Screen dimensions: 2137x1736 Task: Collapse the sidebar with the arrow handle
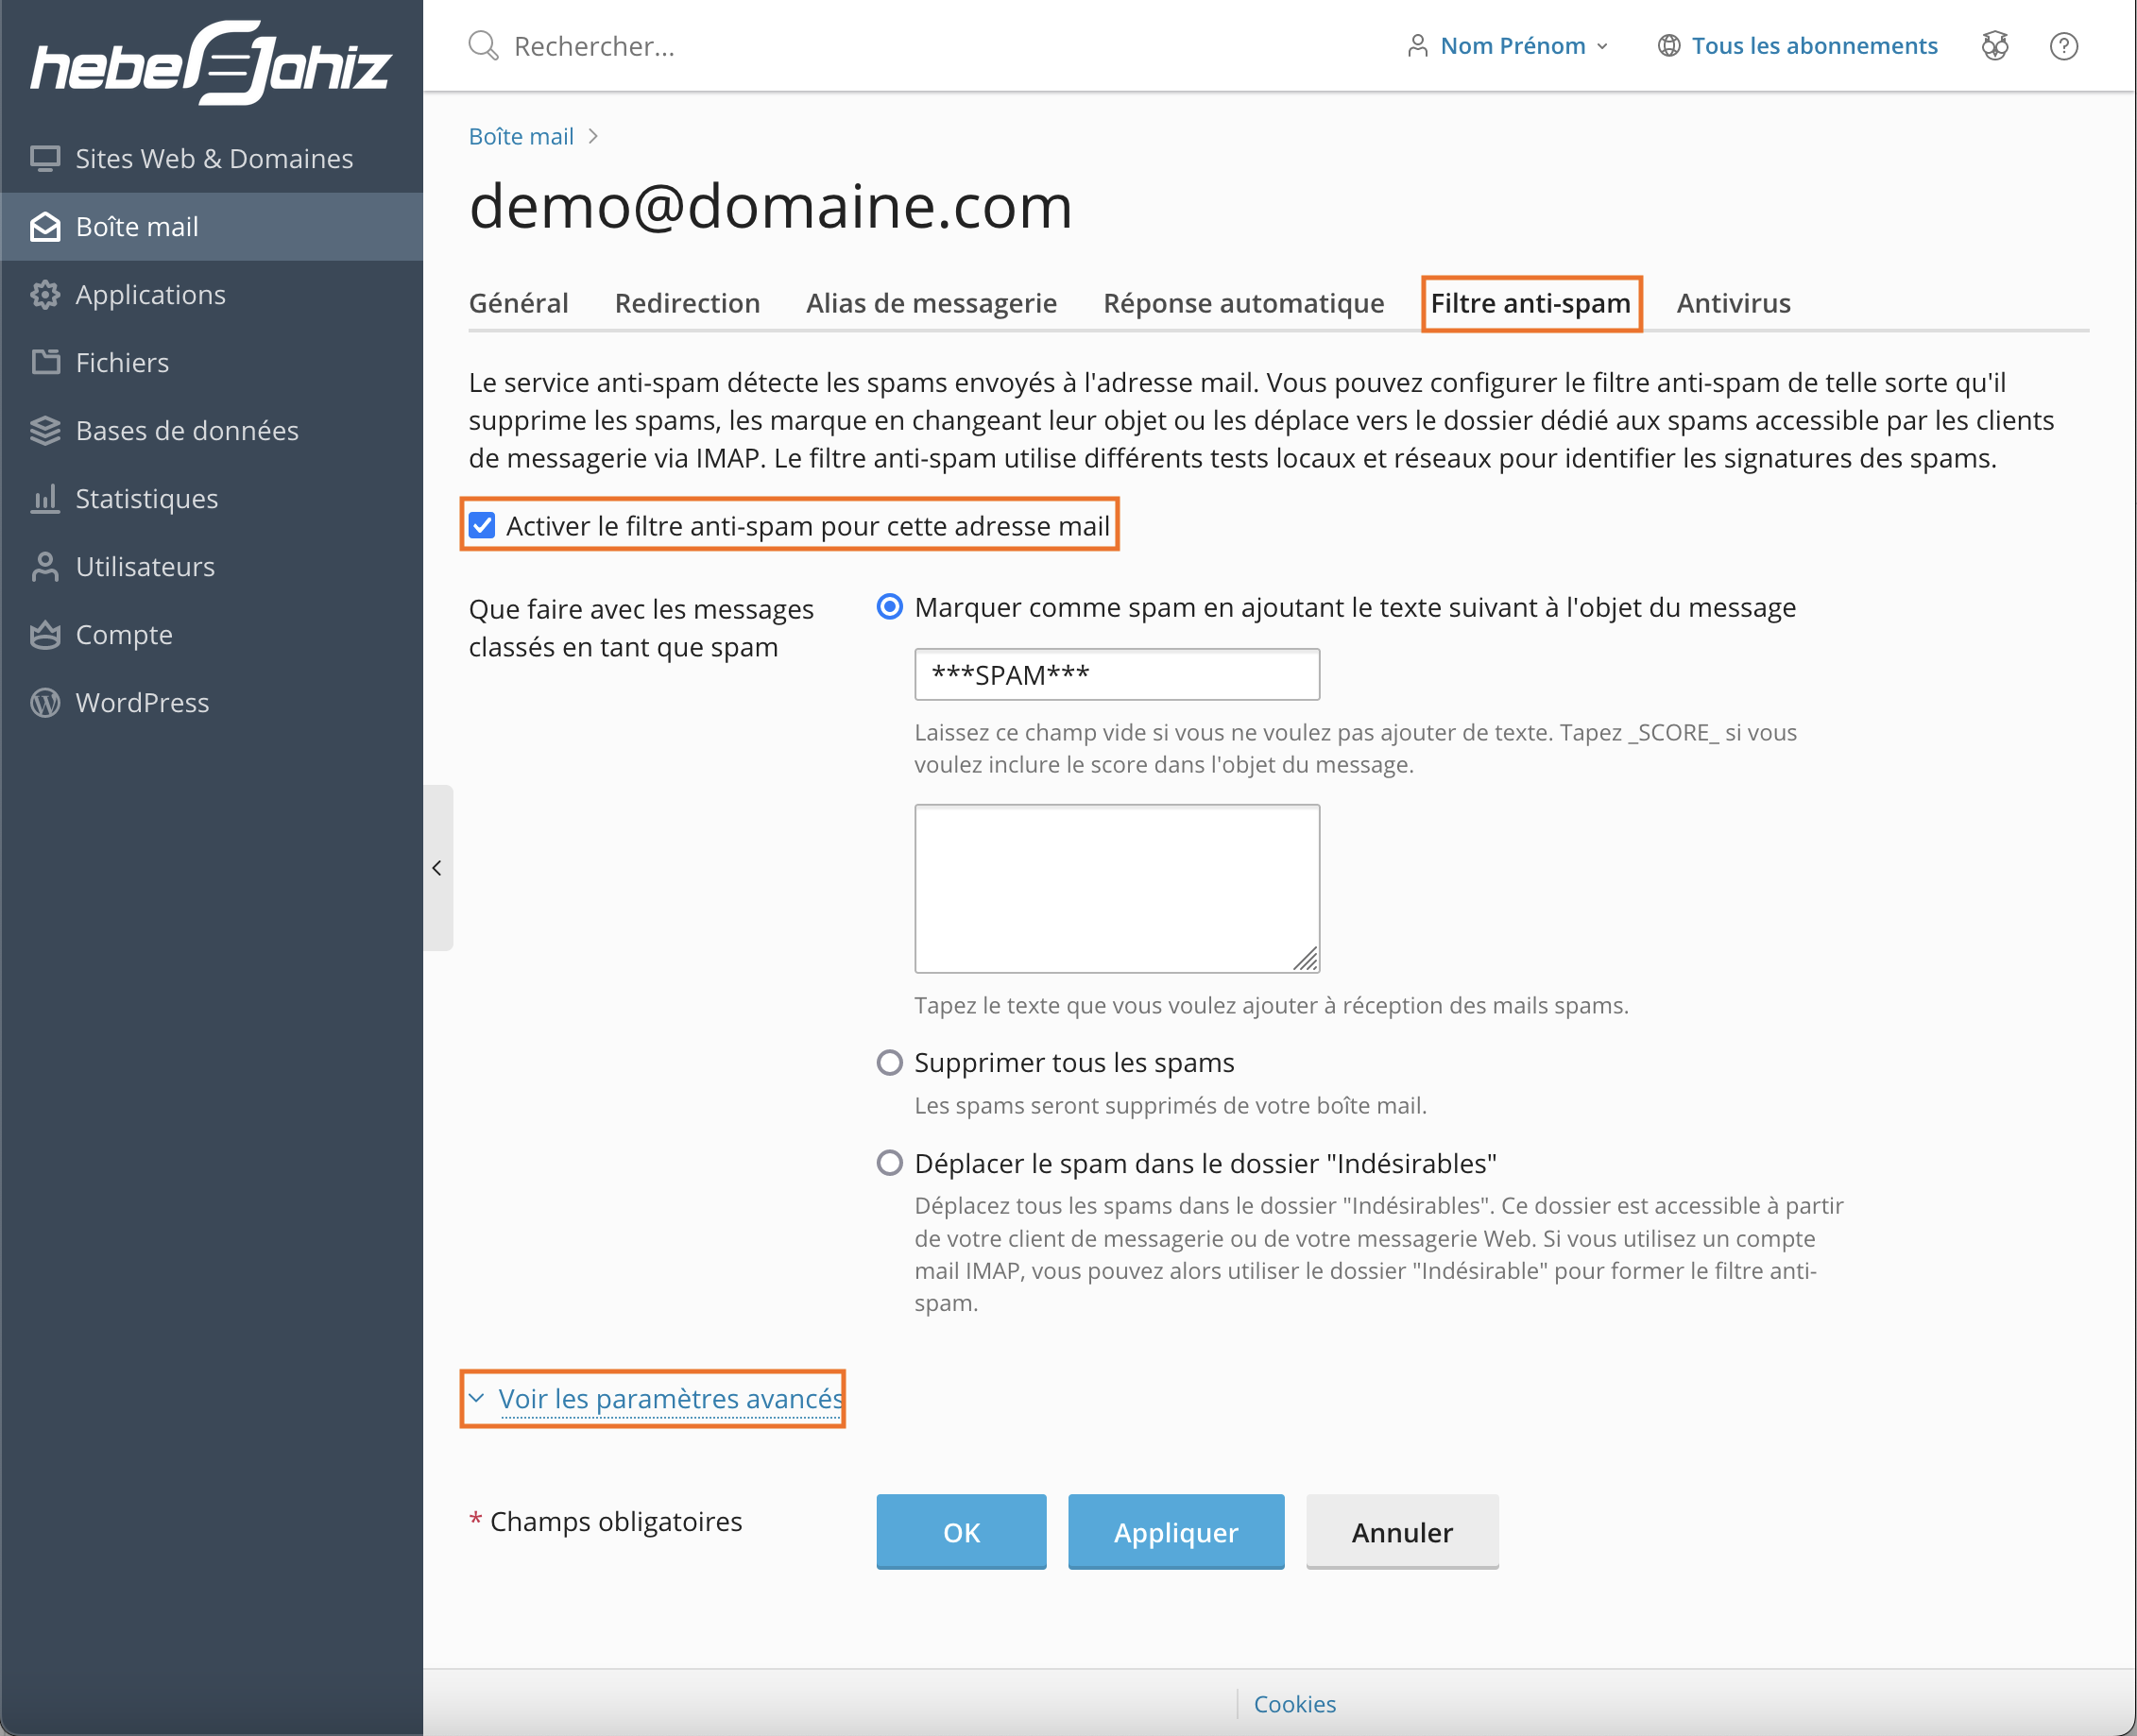pos(437,868)
